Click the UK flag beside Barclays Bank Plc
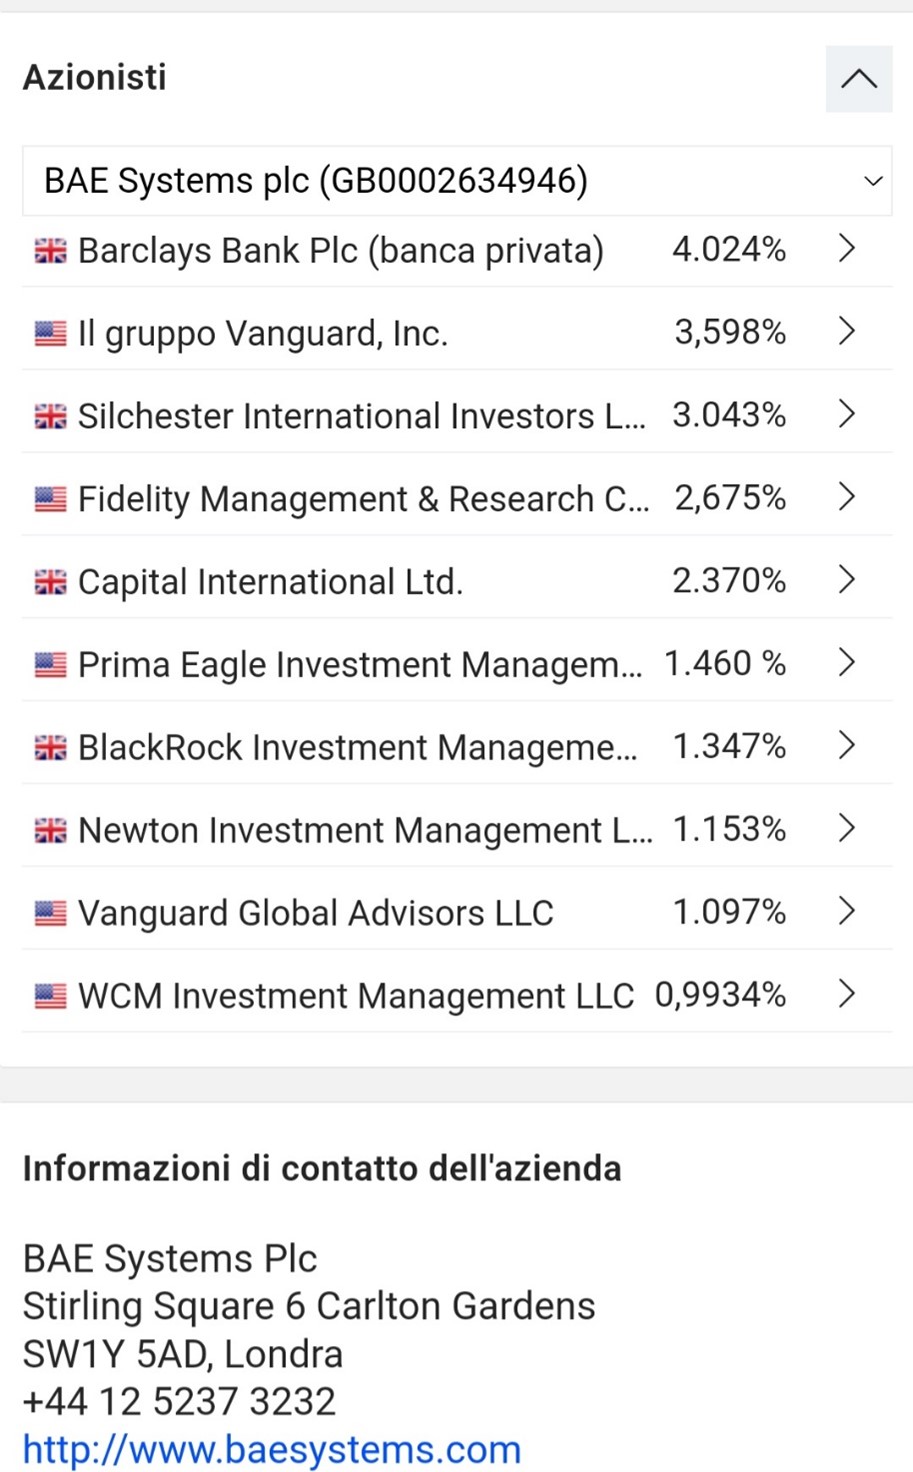 (x=50, y=250)
